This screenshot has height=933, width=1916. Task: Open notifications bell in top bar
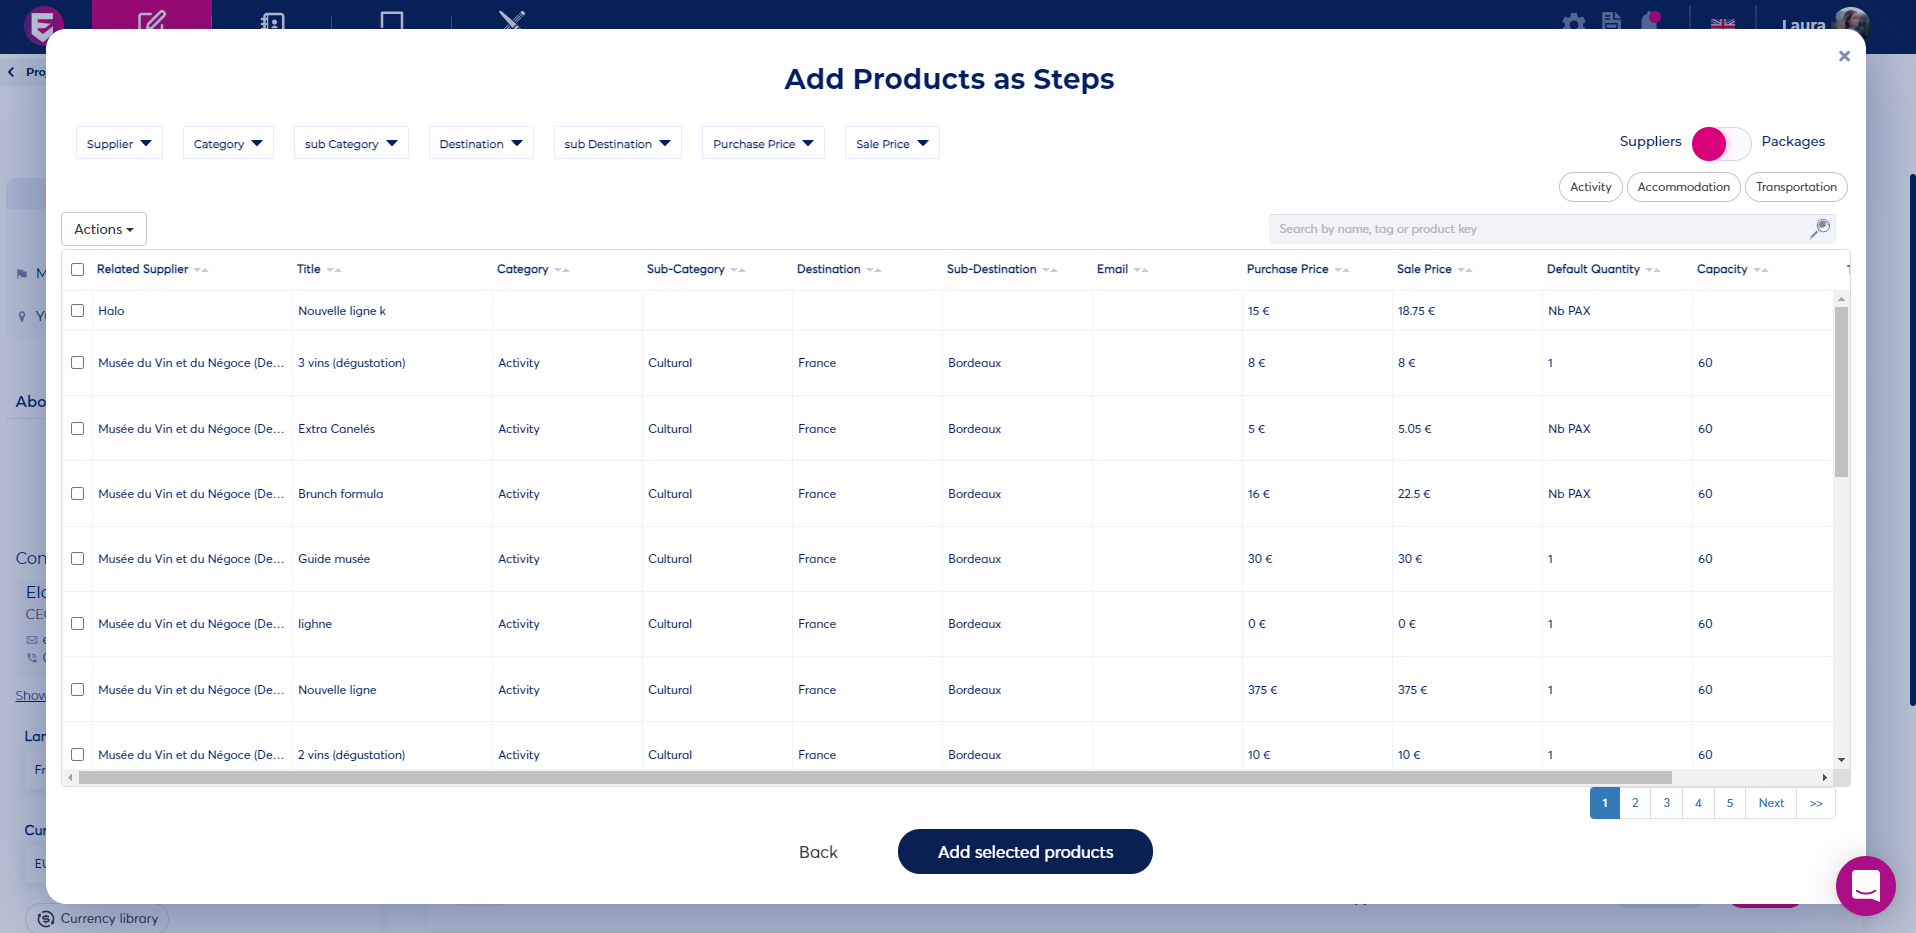tap(1650, 21)
